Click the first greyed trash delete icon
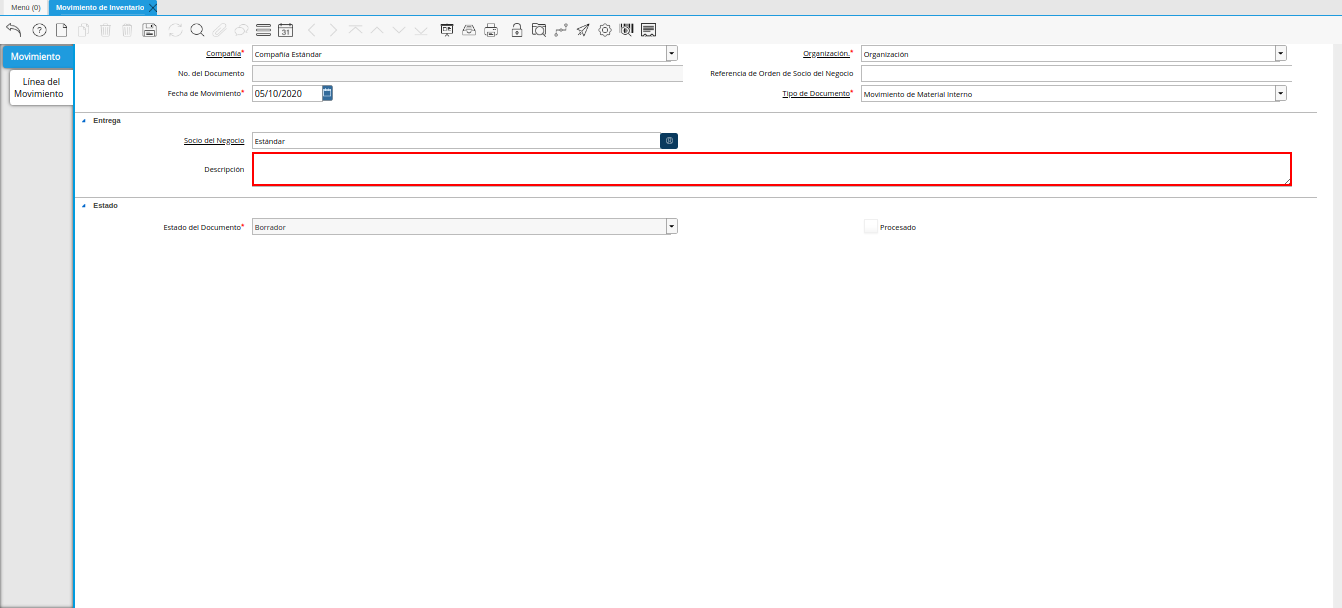This screenshot has height=608, width=1342. [106, 30]
